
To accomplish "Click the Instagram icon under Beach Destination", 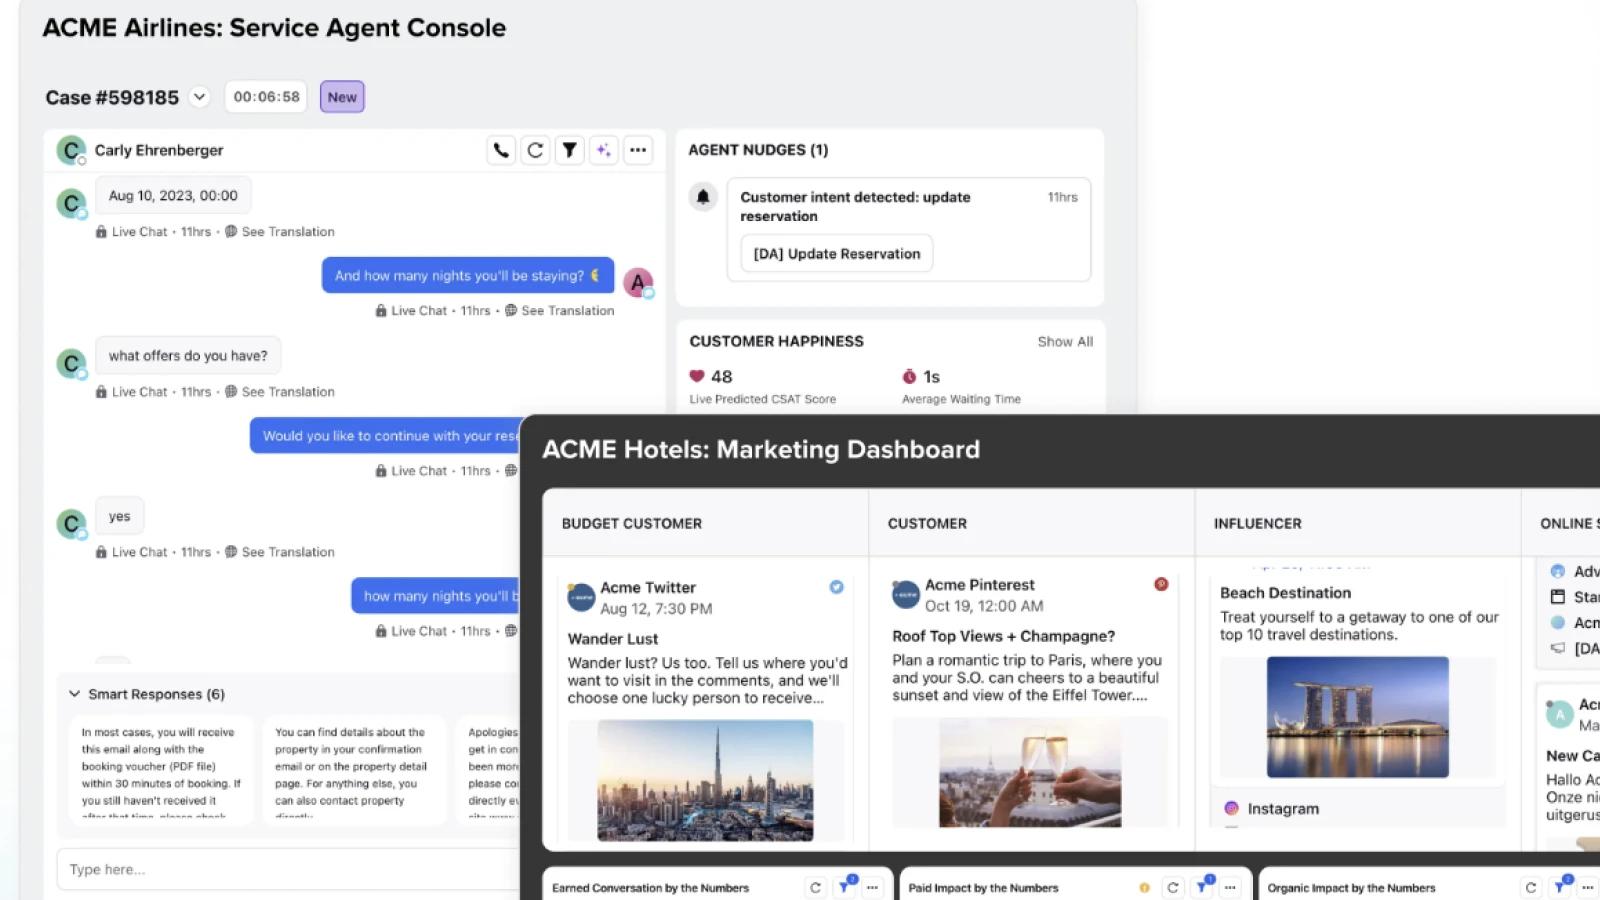I will pos(1231,808).
